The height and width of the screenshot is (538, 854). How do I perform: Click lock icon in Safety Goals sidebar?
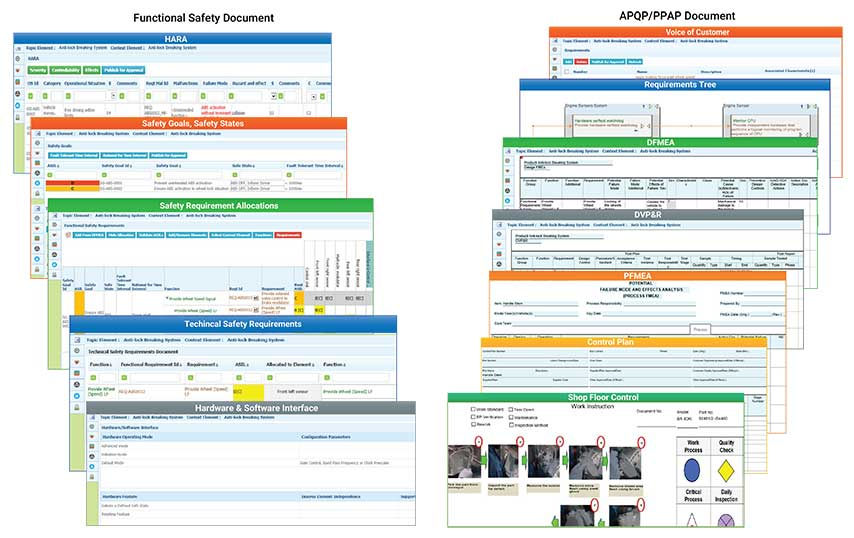click(x=38, y=193)
